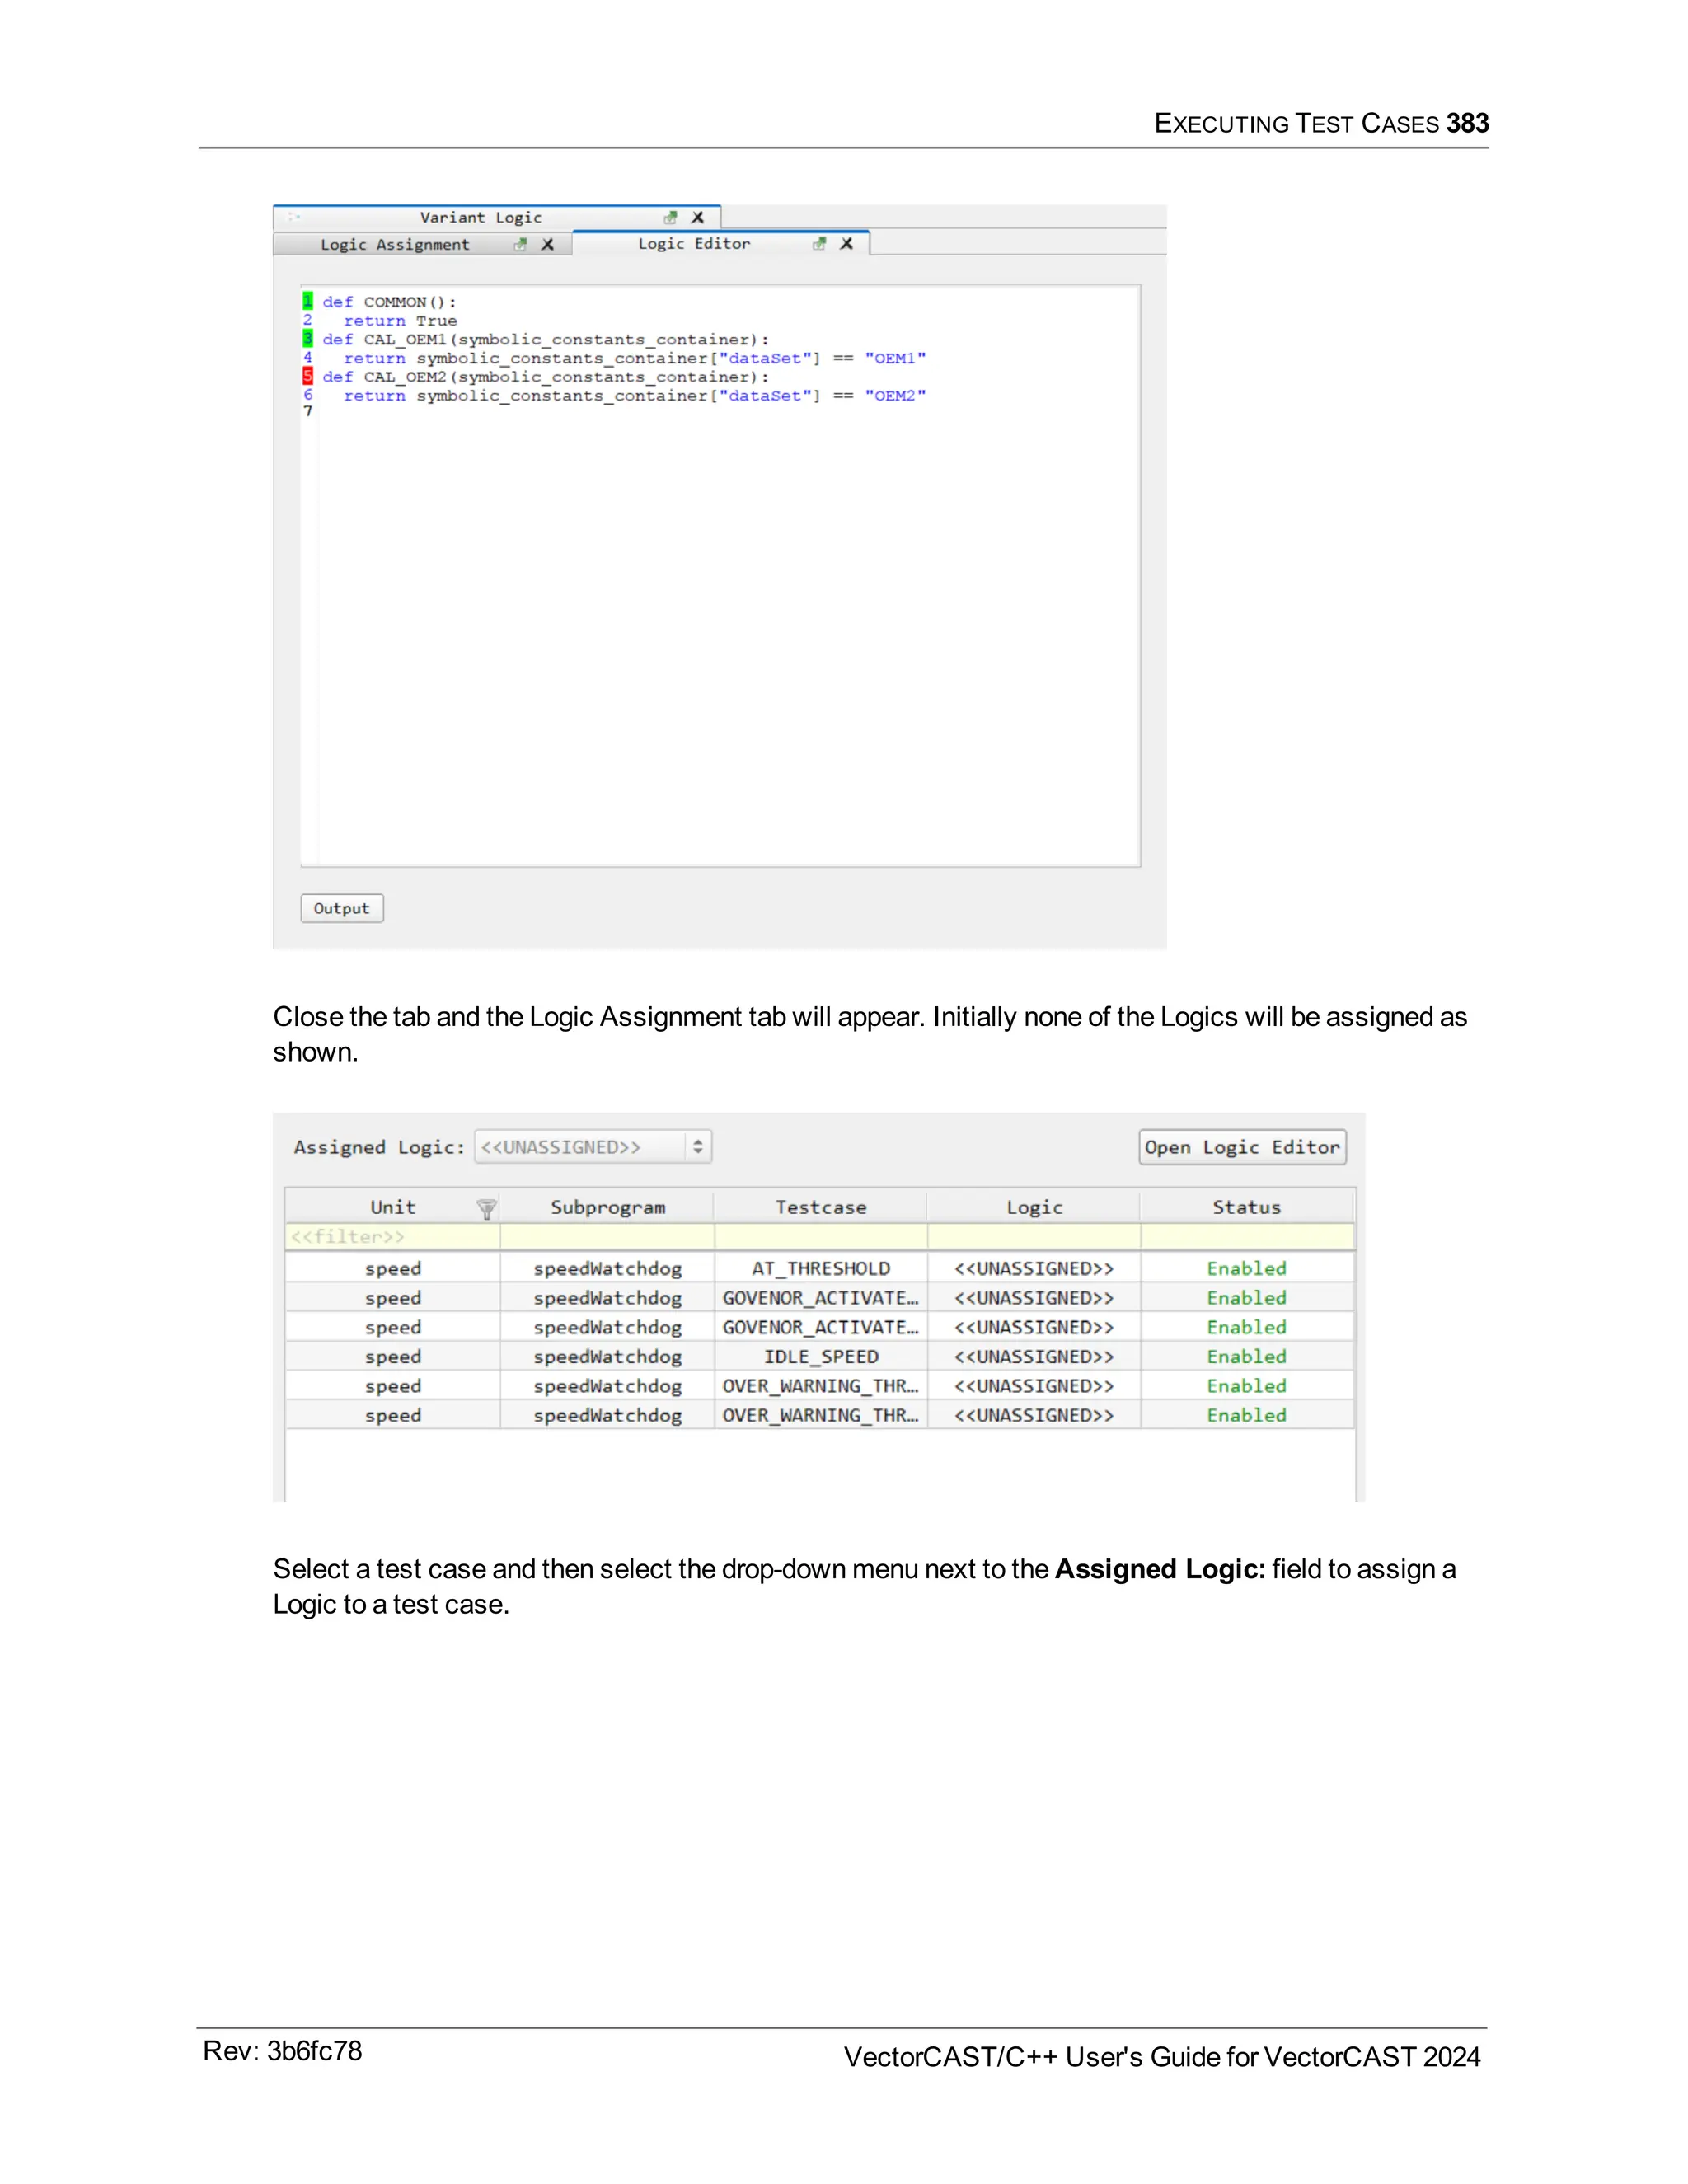Viewport: 1688px width, 2184px height.
Task: Select the IDLE_SPEED test case cell
Action: point(821,1357)
